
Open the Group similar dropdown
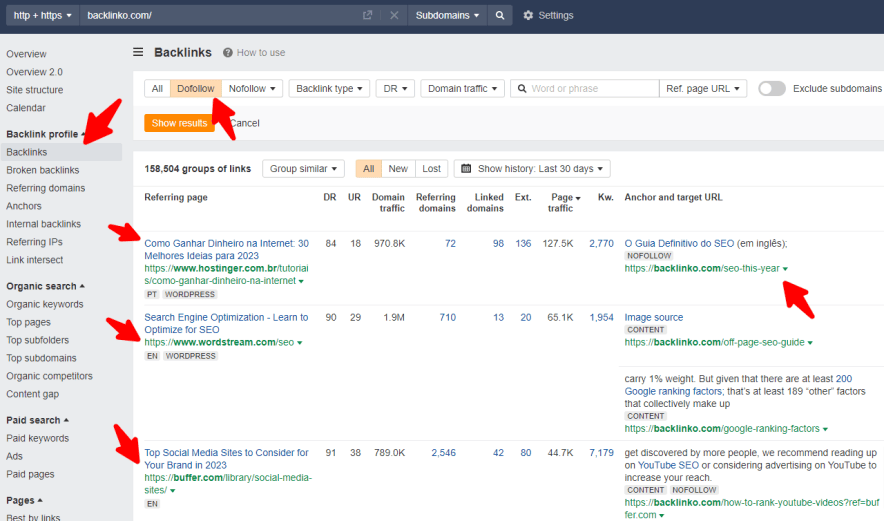(x=304, y=169)
